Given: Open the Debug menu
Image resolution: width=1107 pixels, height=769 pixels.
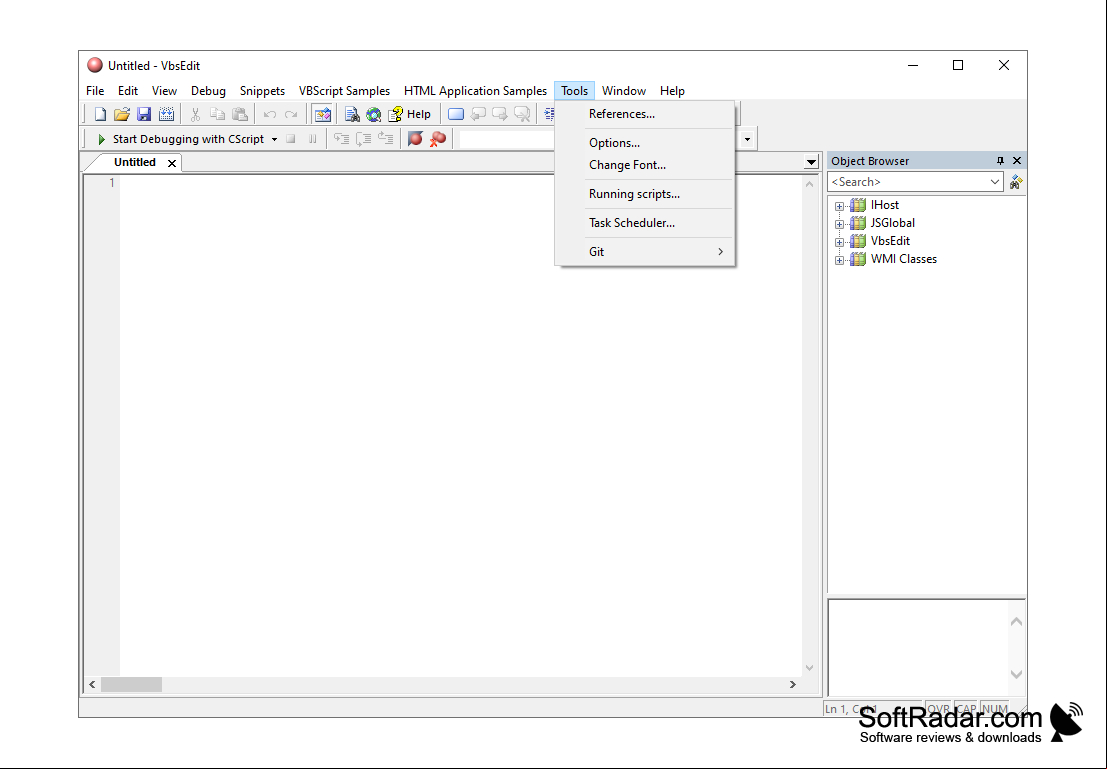Looking at the screenshot, I should (x=208, y=91).
